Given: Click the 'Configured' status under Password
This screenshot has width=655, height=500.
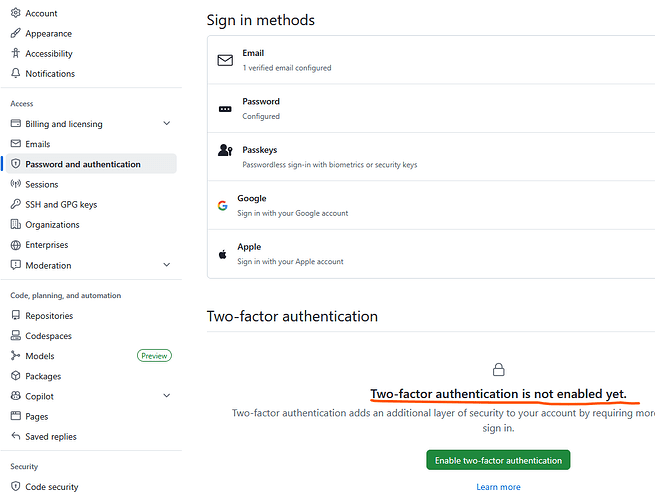Looking at the screenshot, I should 261,116.
